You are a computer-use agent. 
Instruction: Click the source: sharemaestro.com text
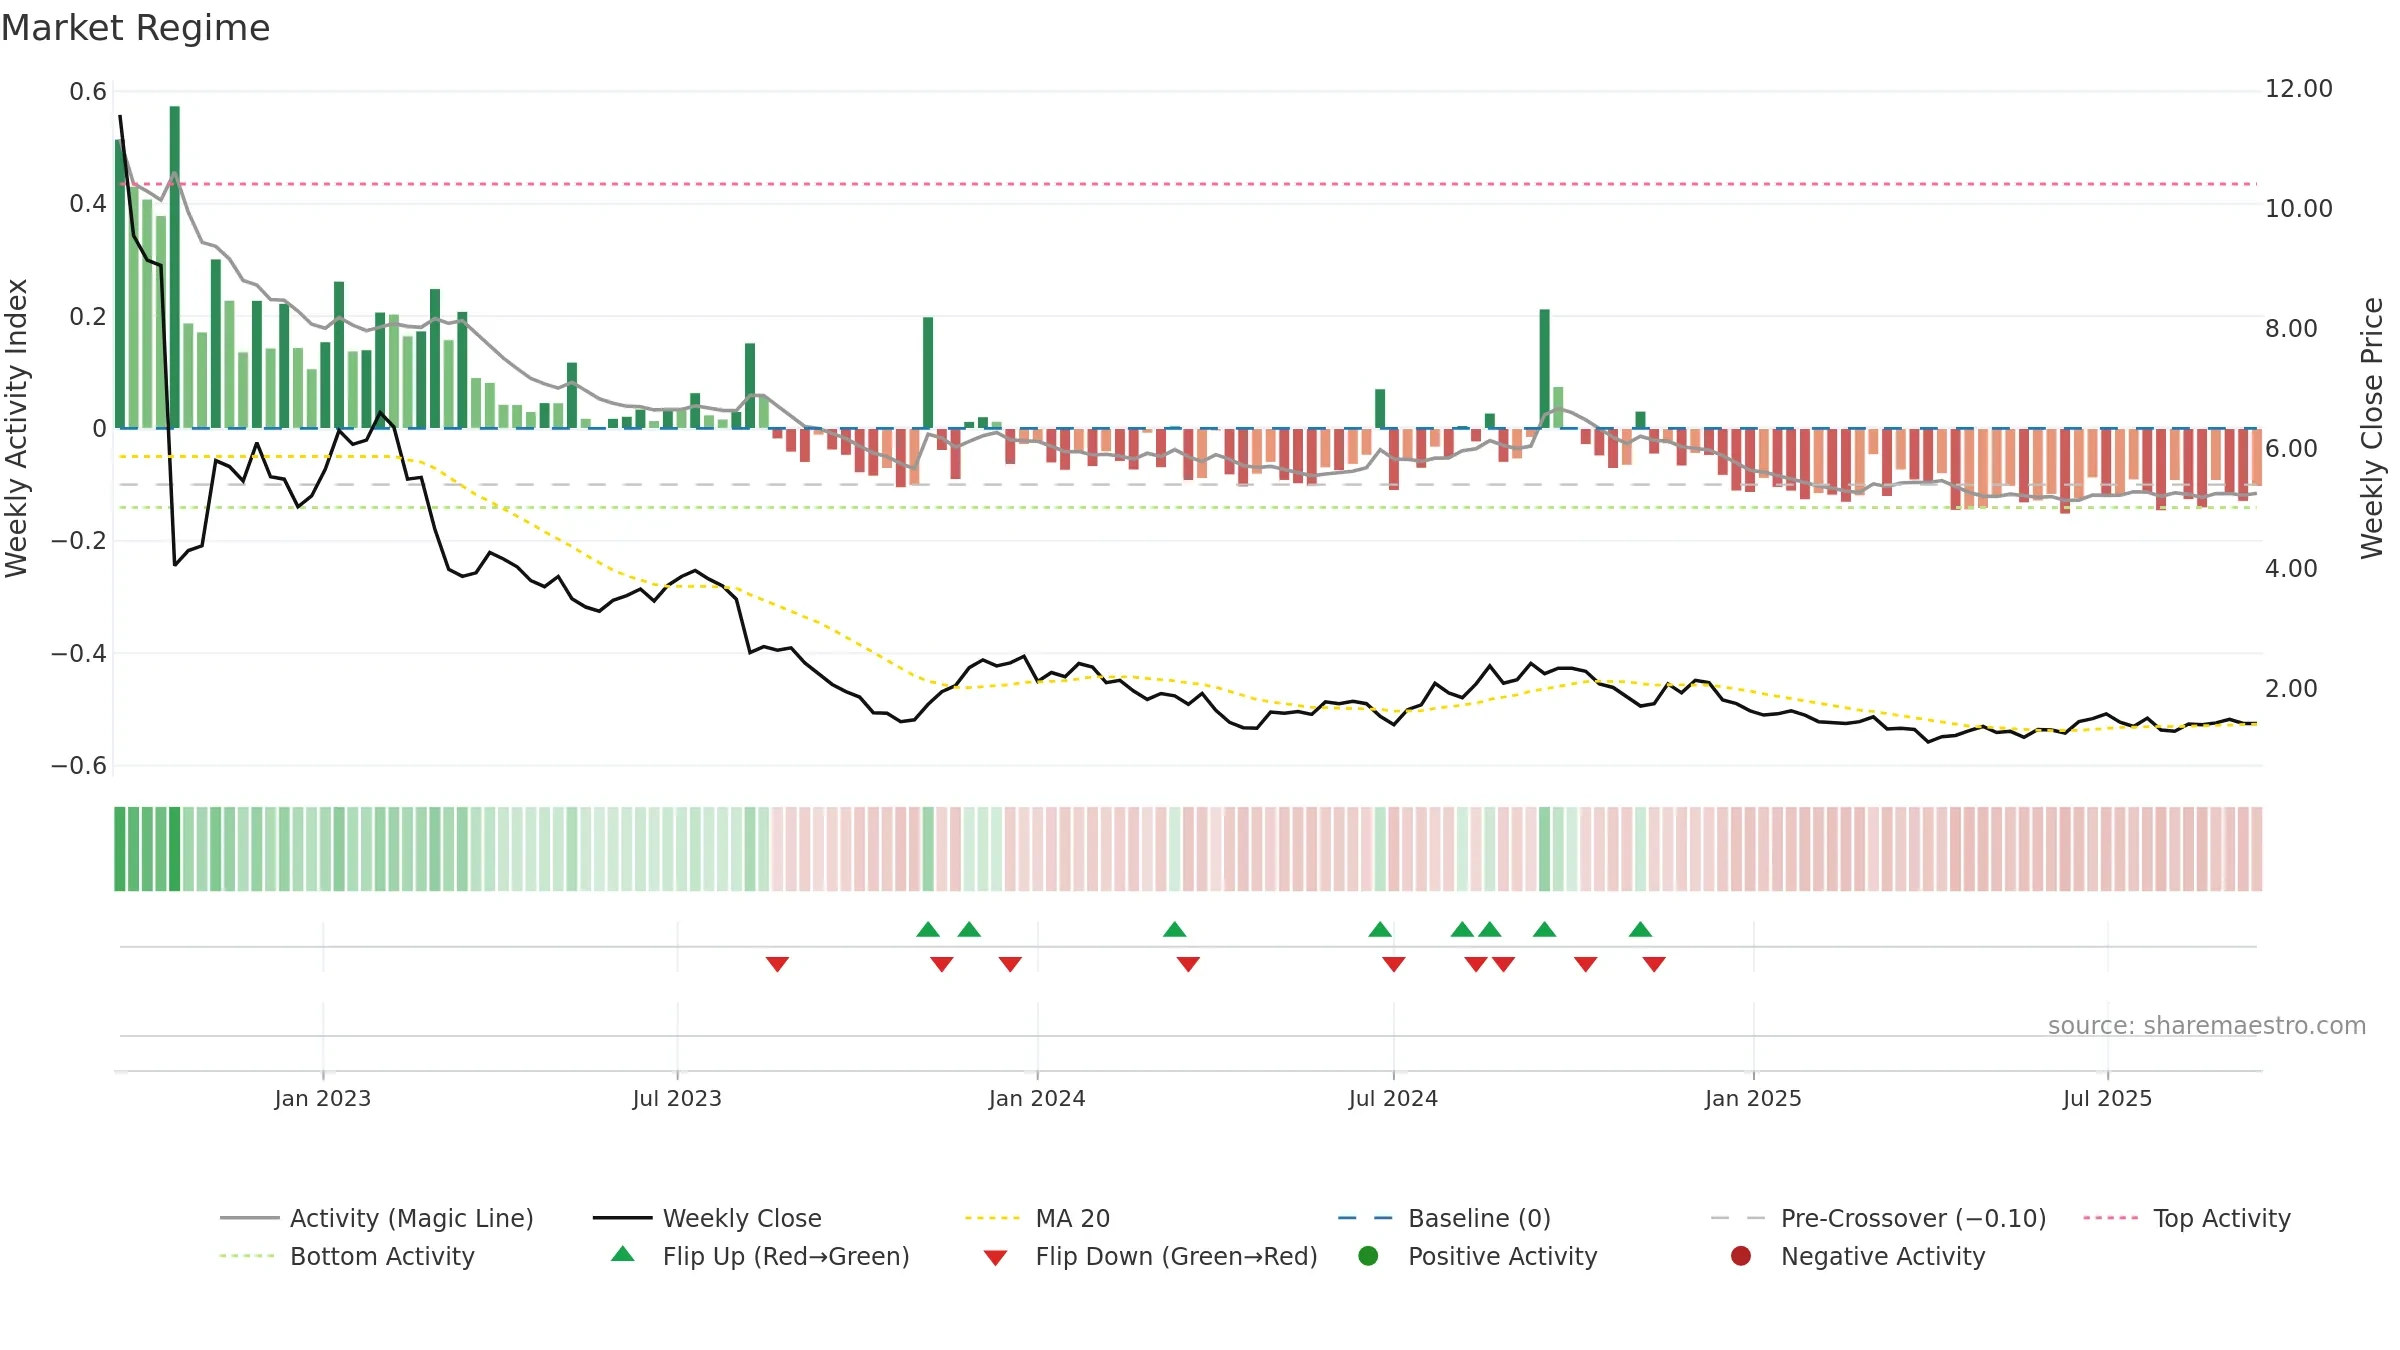(x=2207, y=1026)
